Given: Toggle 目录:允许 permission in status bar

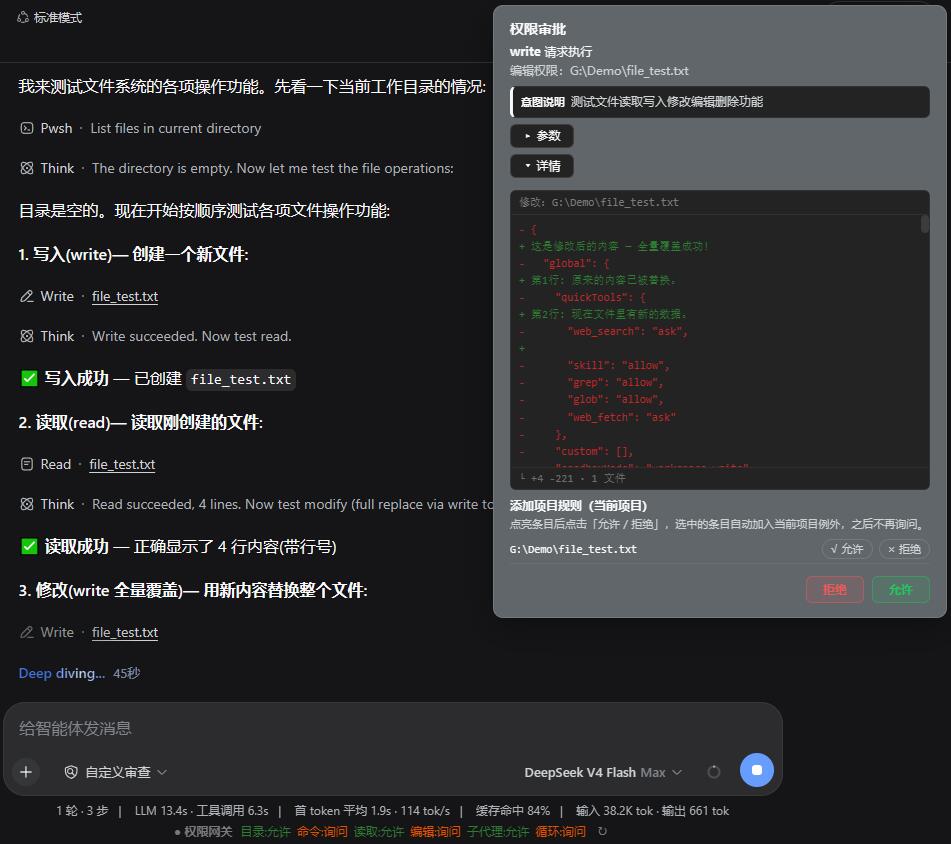Looking at the screenshot, I should 266,831.
